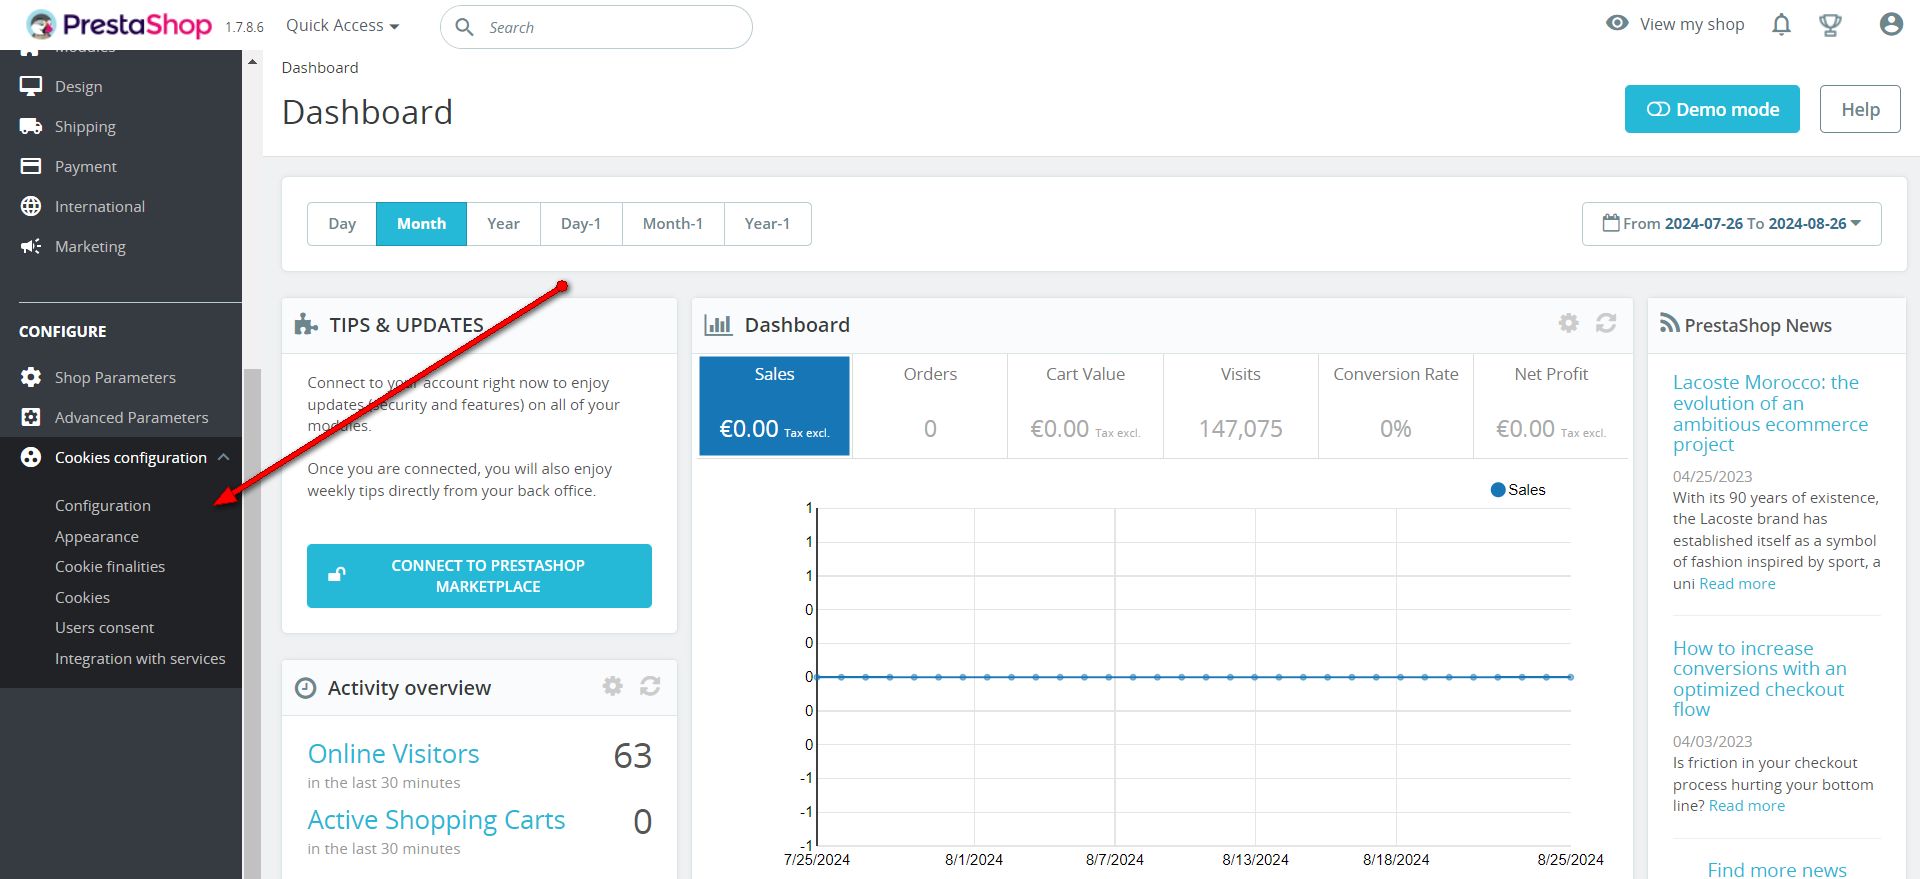Click the Activity overview clock icon
The width and height of the screenshot is (1920, 879).
(306, 688)
